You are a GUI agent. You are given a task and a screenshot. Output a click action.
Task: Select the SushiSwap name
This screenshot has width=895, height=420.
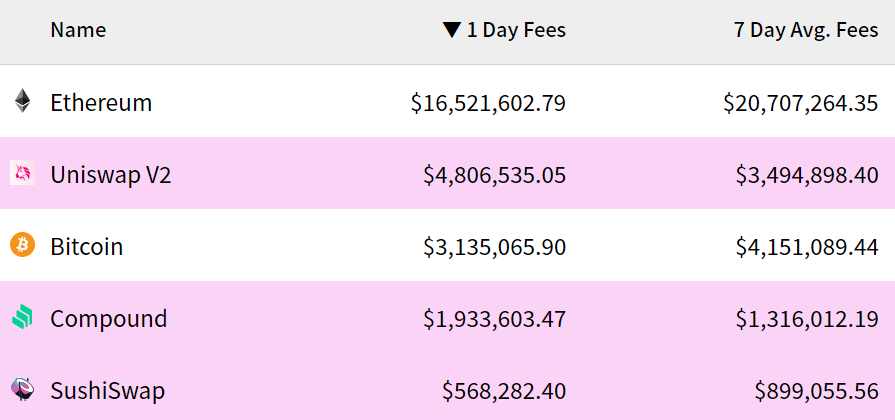coord(107,391)
